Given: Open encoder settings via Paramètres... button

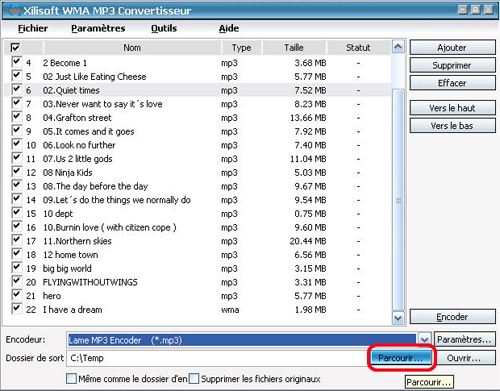Looking at the screenshot, I should (x=465, y=339).
